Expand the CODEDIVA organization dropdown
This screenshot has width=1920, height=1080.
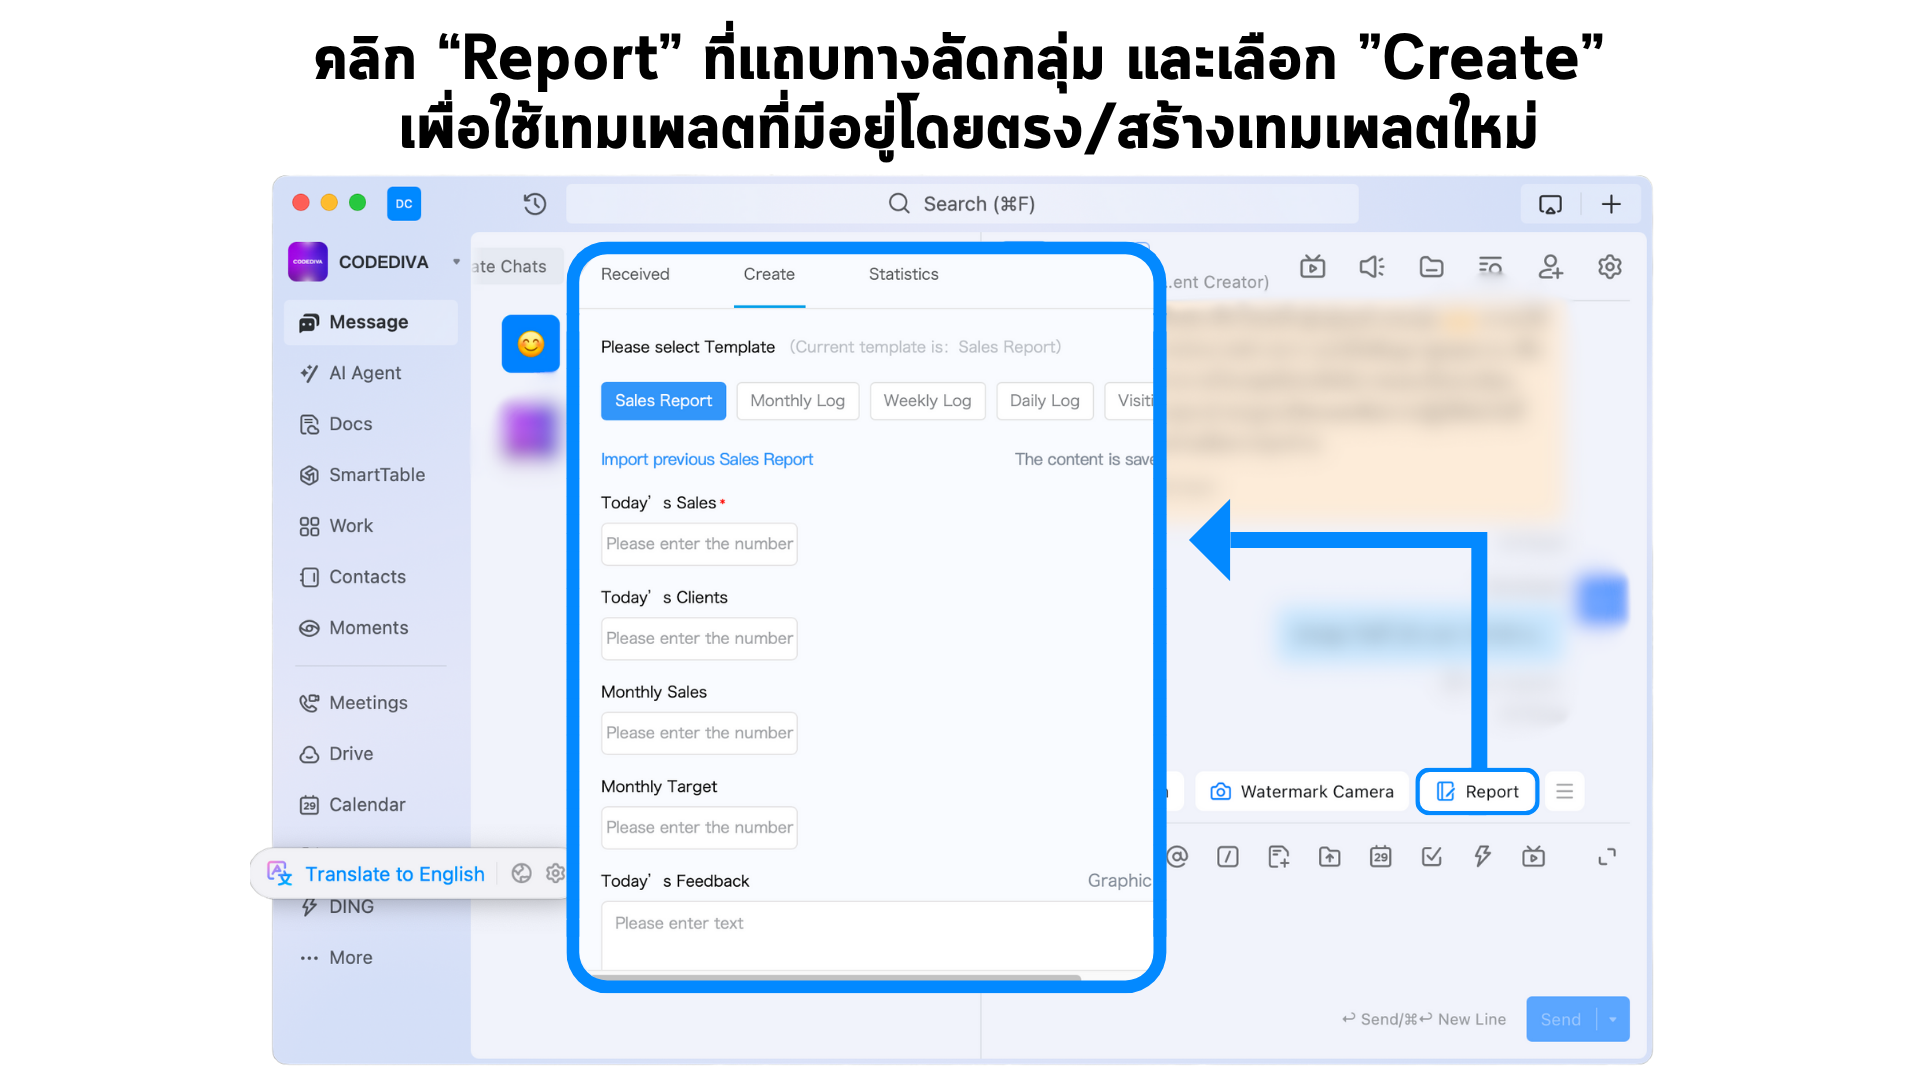click(x=456, y=262)
